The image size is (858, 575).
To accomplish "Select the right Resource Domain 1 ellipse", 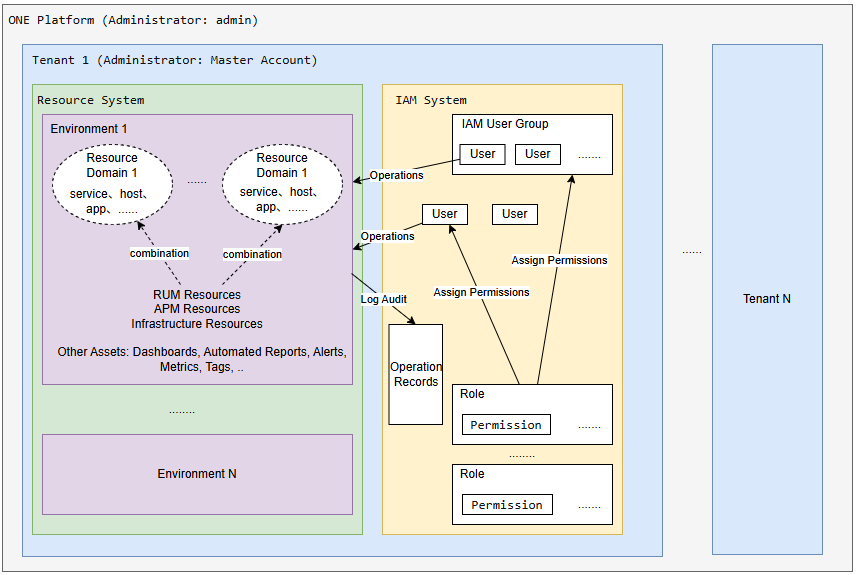I will tap(282, 184).
